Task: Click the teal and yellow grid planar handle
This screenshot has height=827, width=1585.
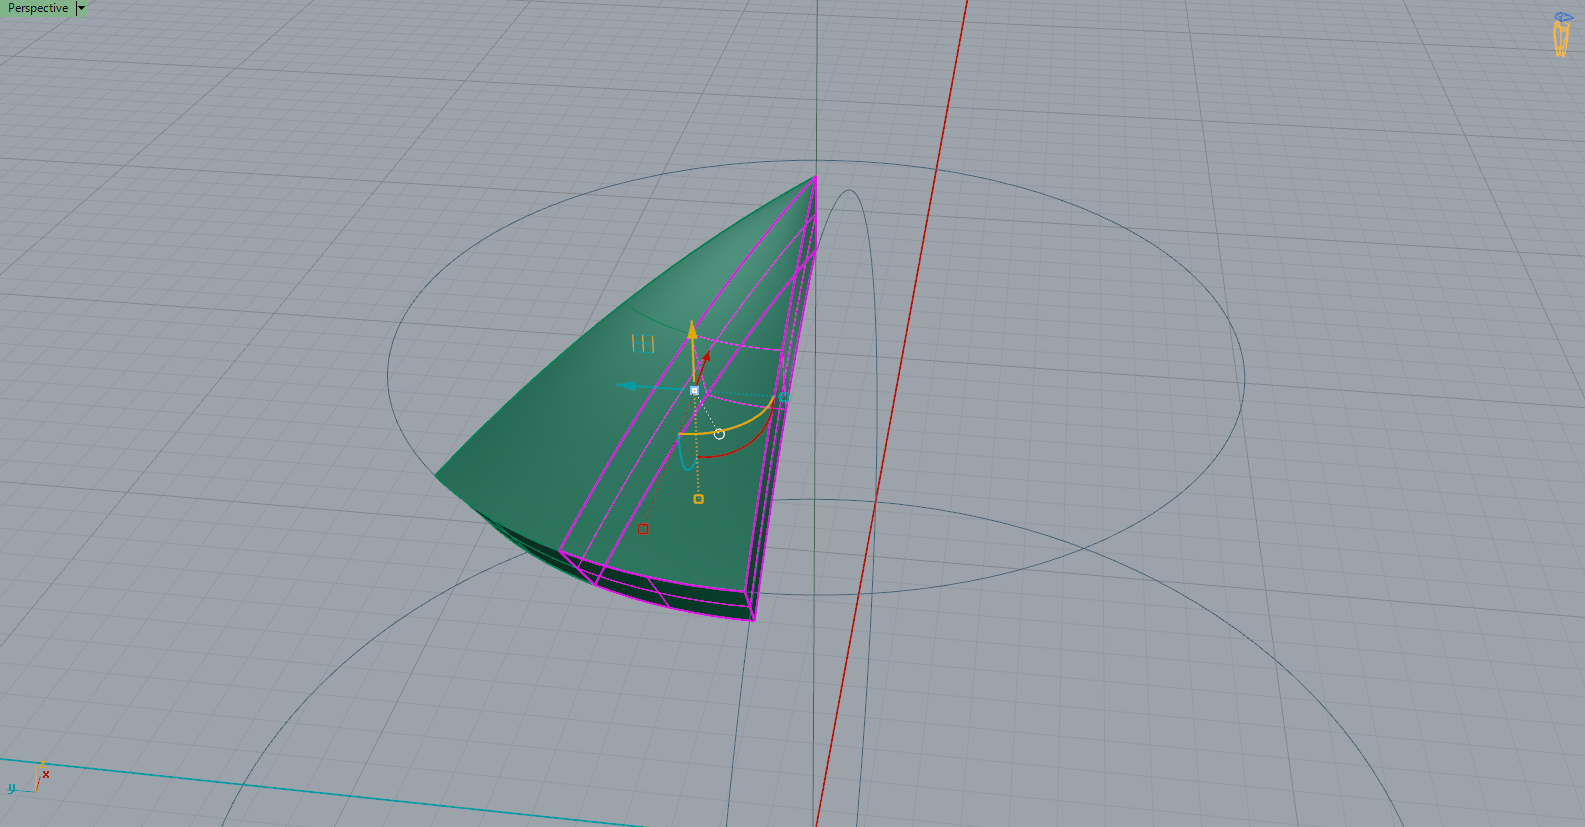Action: [643, 343]
